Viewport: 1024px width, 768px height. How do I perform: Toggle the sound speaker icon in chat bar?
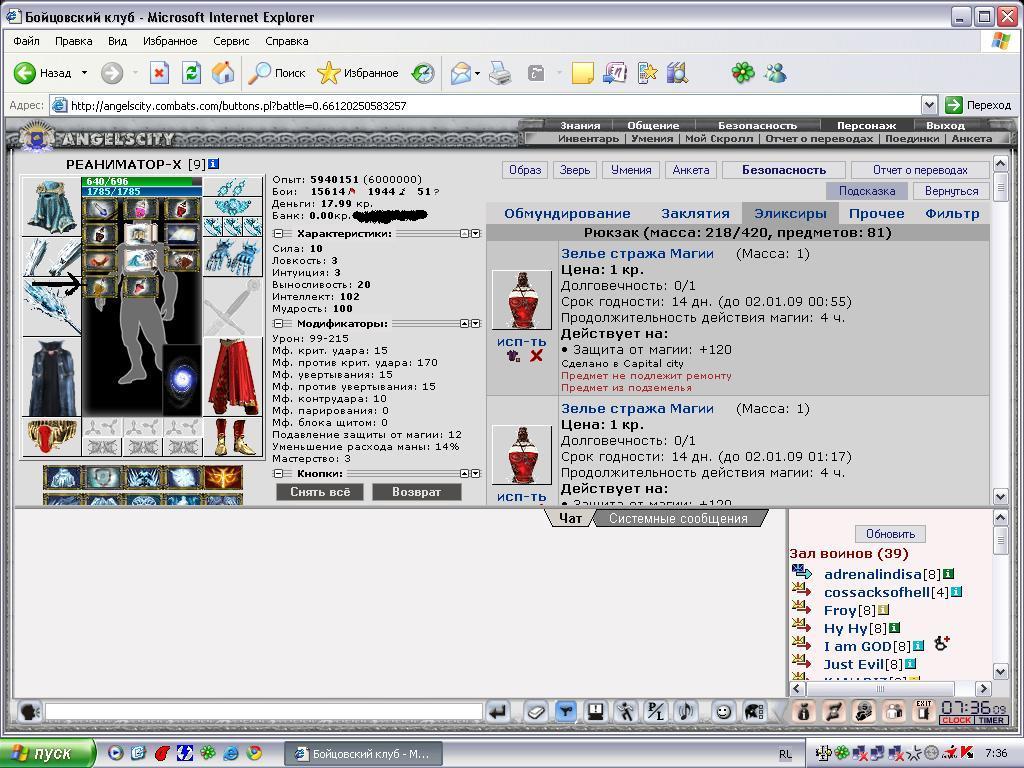click(687, 712)
